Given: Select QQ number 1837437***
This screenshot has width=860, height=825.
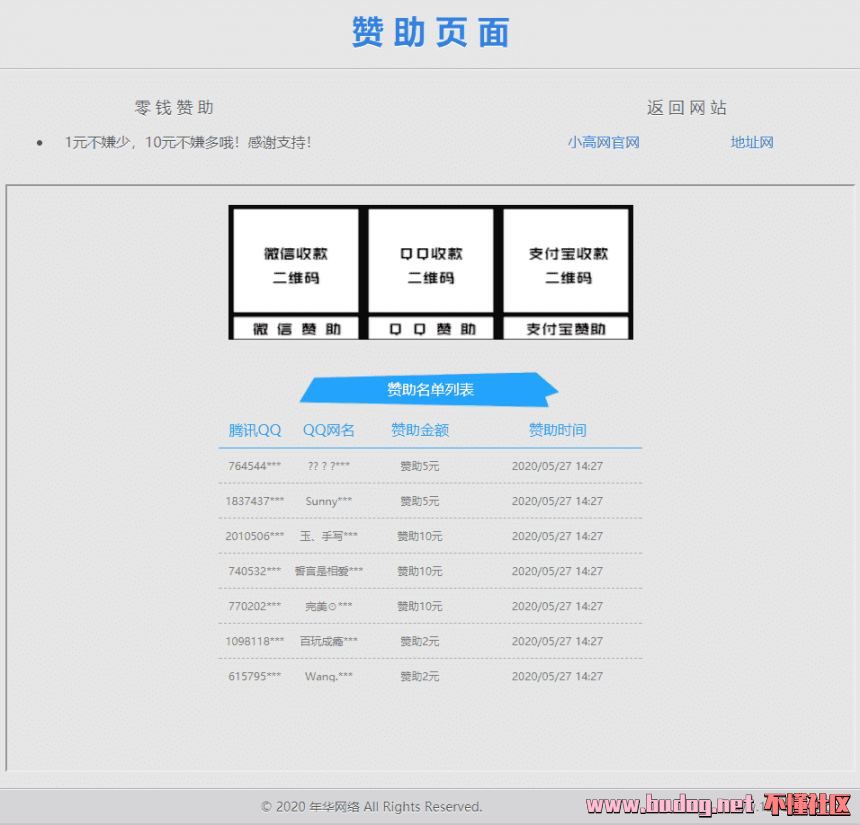Looking at the screenshot, I should 254,501.
